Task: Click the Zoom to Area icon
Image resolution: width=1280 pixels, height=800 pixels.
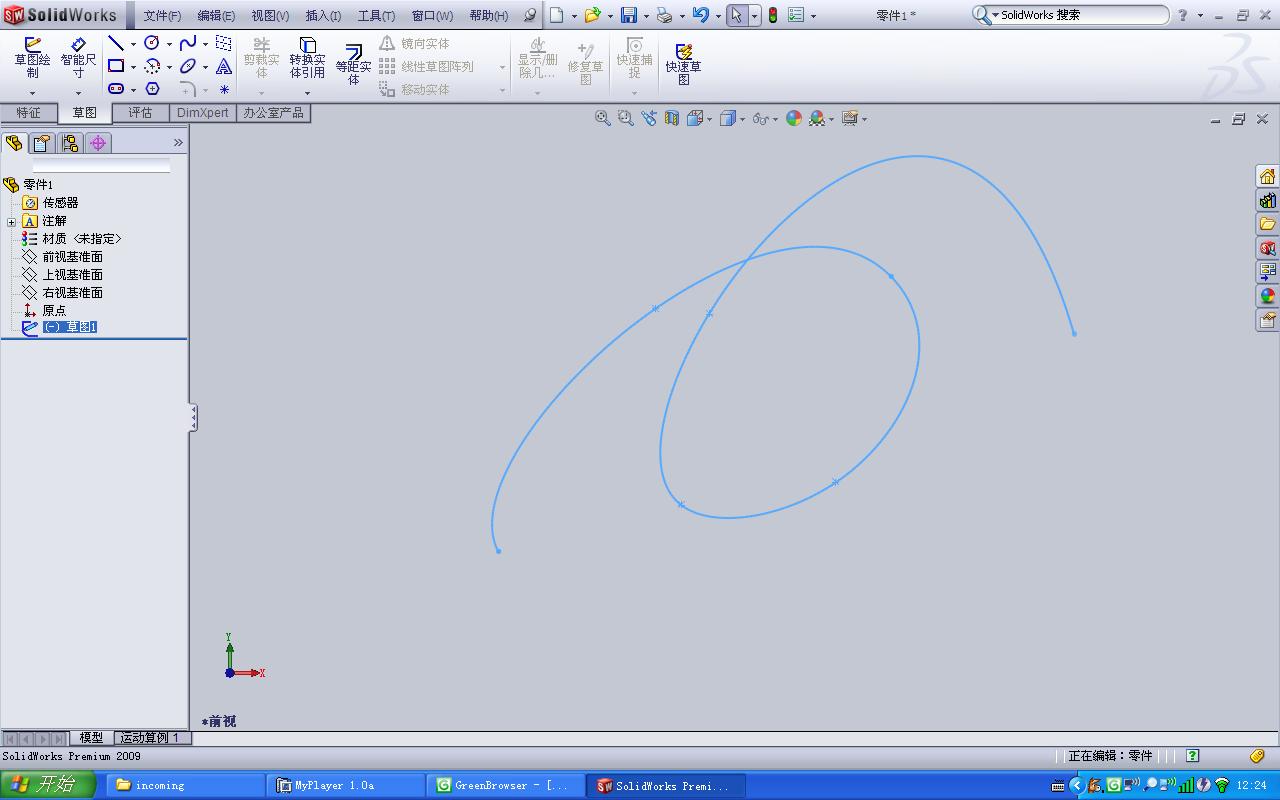Action: click(x=626, y=118)
